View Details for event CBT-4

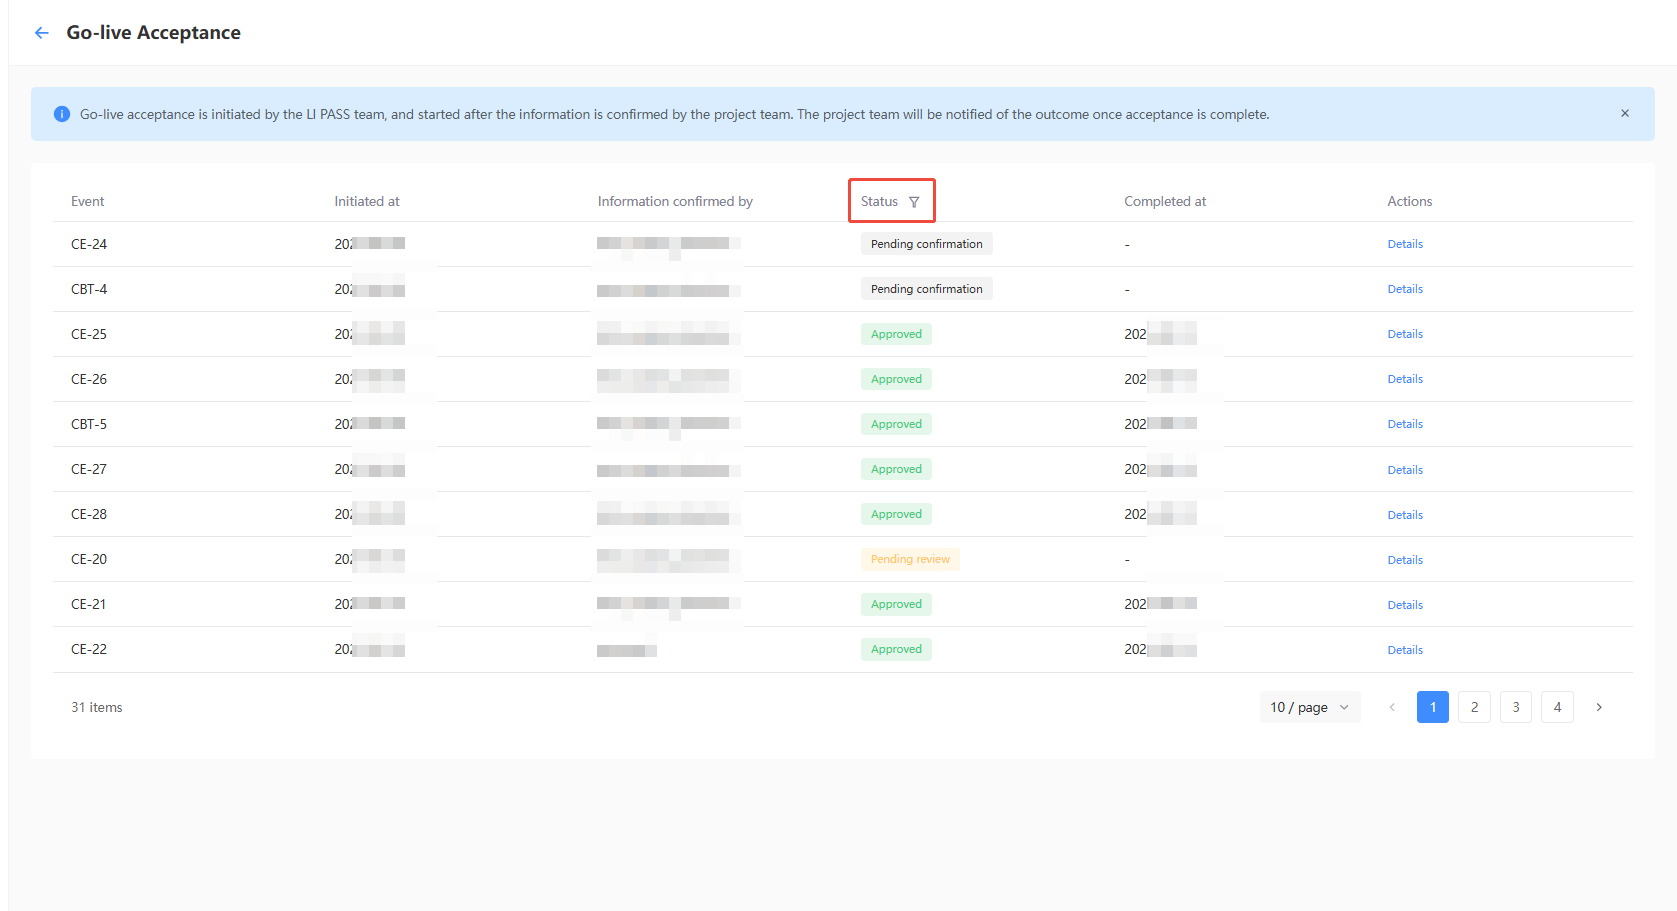[1404, 289]
